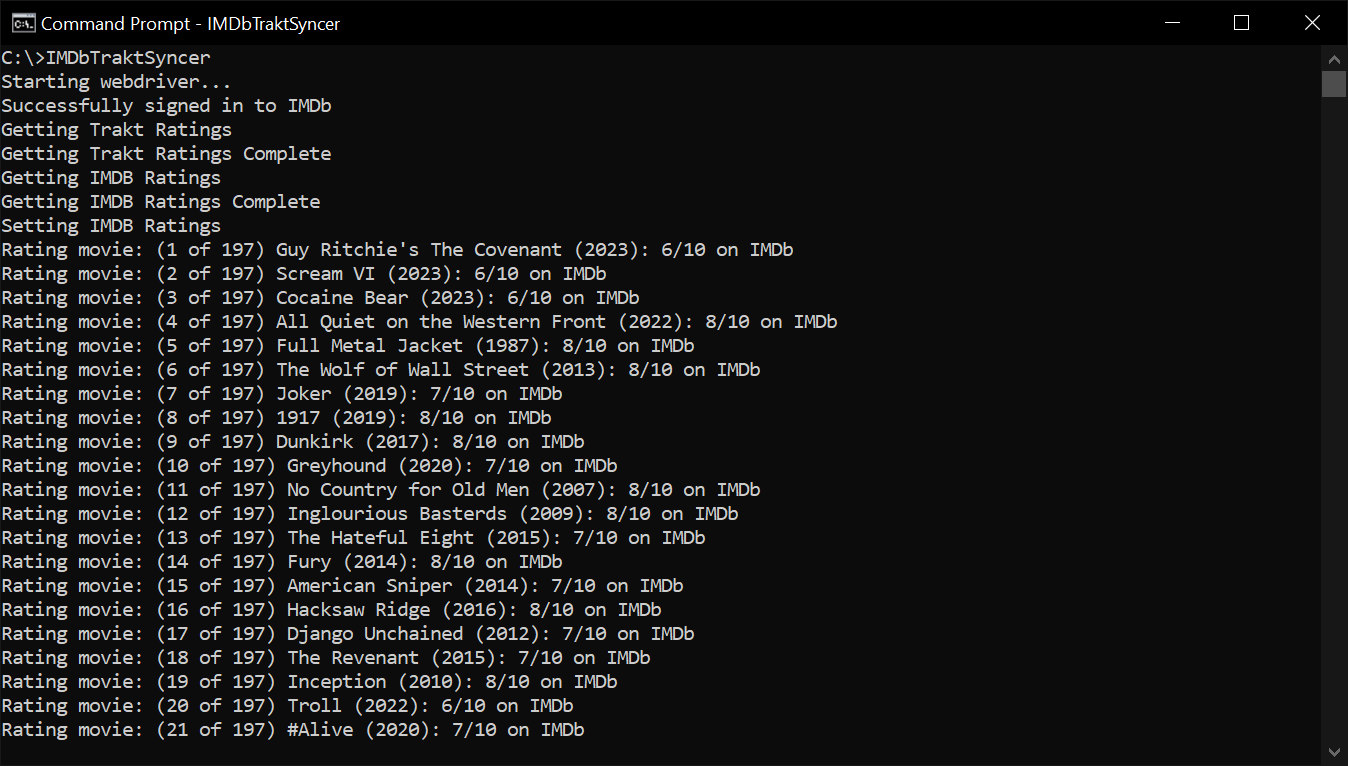The height and width of the screenshot is (766, 1348).
Task: Click the 'Starting webdriver...' output line
Action: click(116, 82)
